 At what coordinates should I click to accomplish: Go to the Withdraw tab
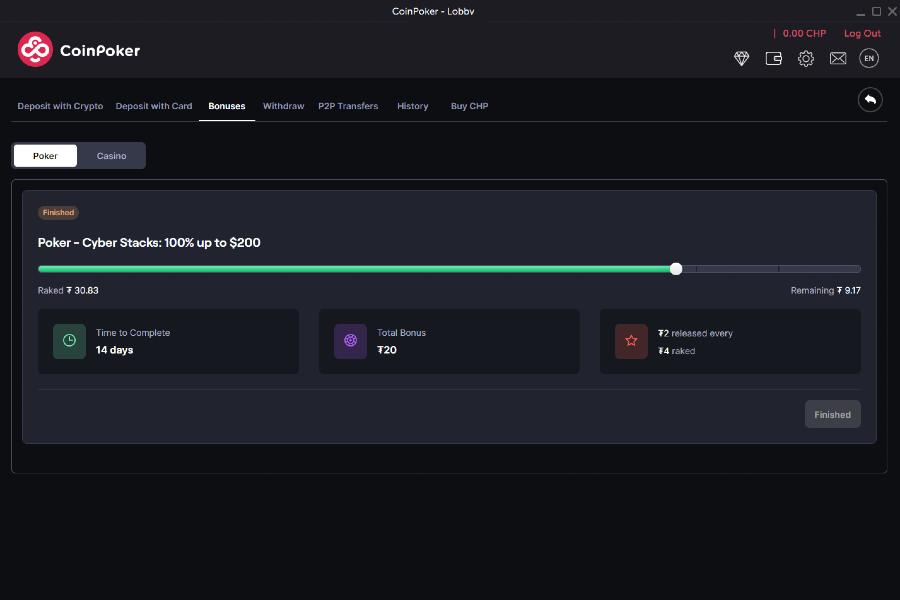[283, 106]
